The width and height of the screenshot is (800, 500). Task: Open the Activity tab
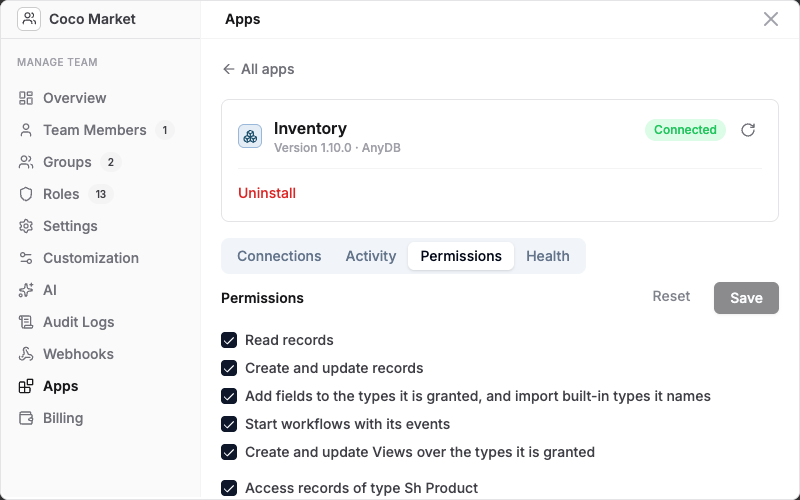coord(371,256)
